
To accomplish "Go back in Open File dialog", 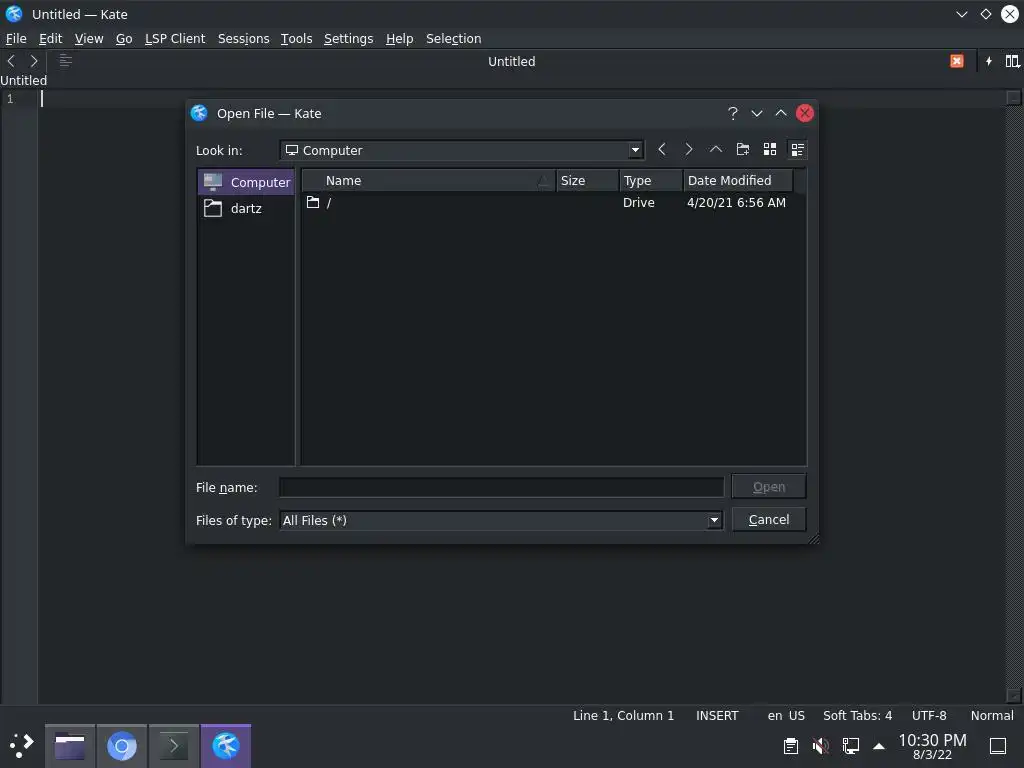I will point(662,150).
